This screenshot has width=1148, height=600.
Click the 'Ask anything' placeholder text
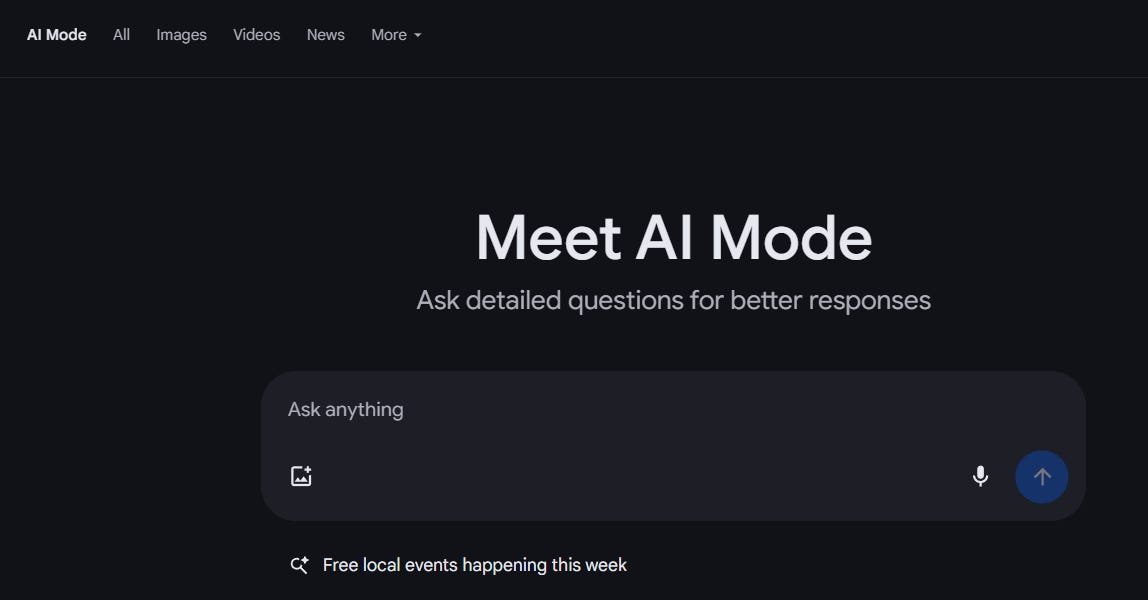pos(346,409)
